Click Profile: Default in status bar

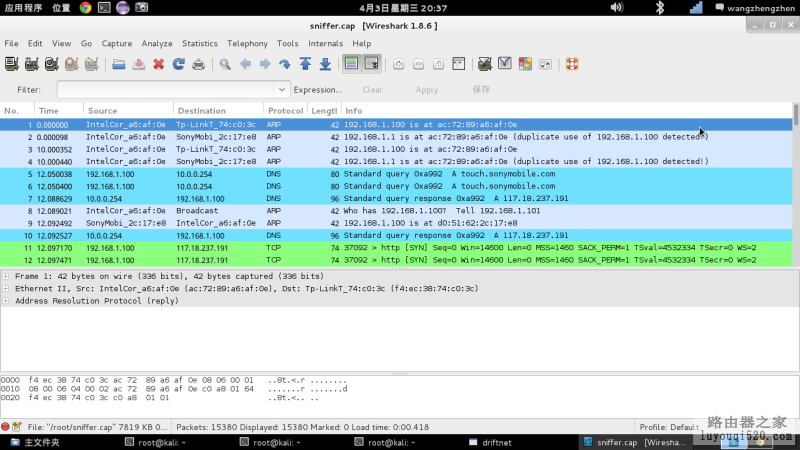coord(669,427)
